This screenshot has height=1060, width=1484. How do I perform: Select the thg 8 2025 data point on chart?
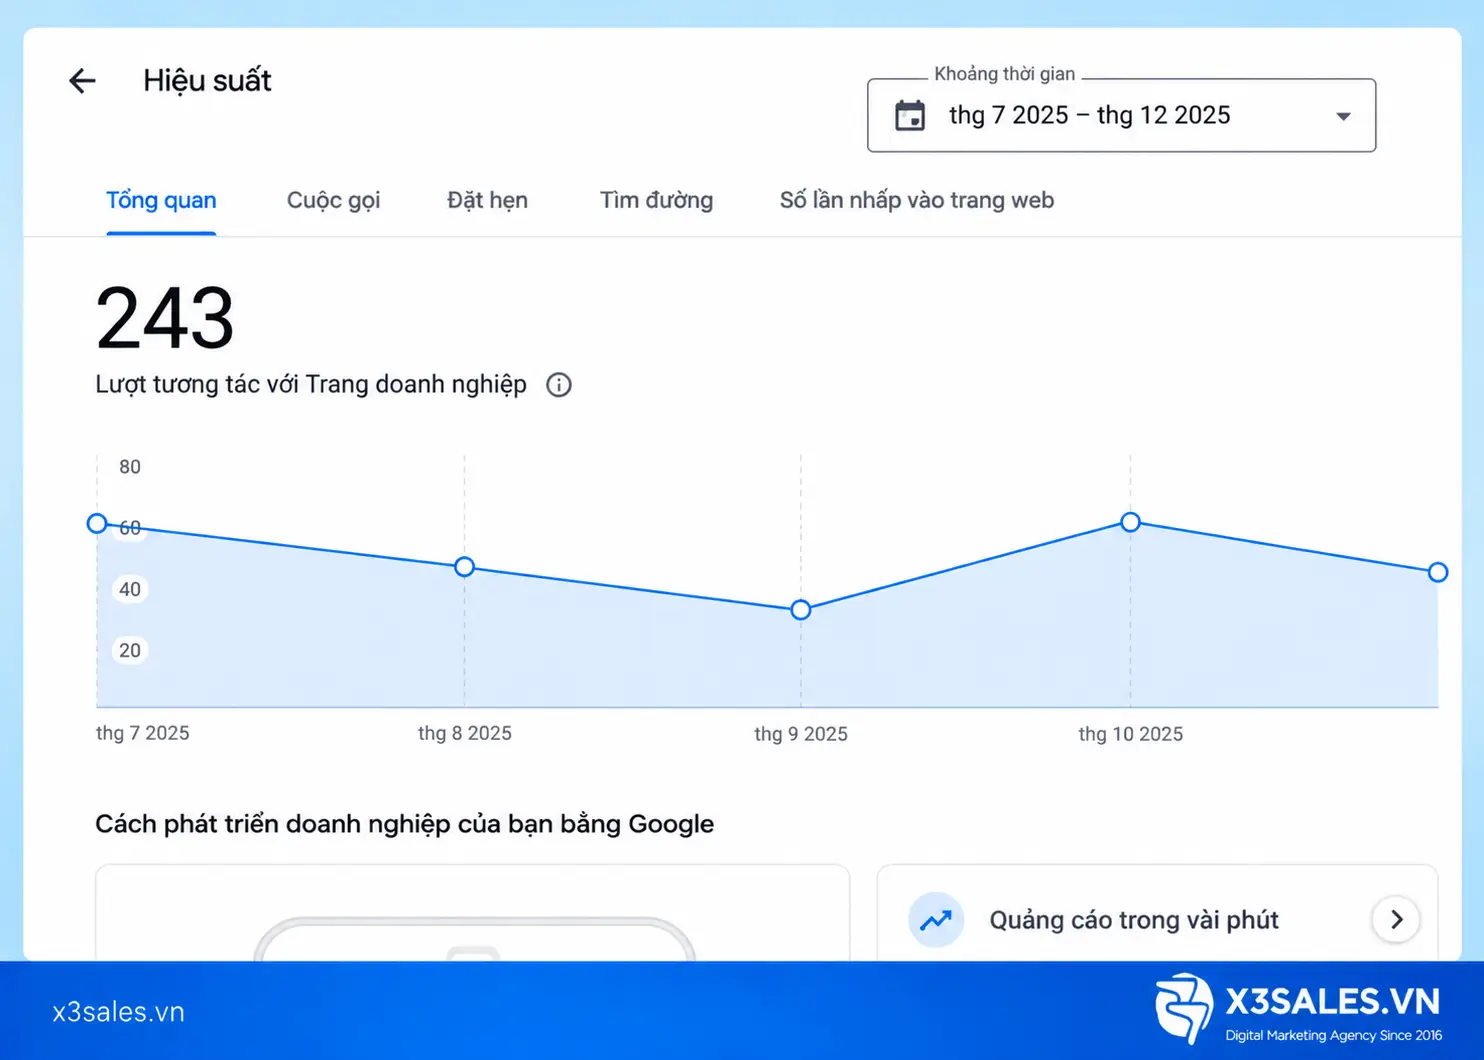464,567
